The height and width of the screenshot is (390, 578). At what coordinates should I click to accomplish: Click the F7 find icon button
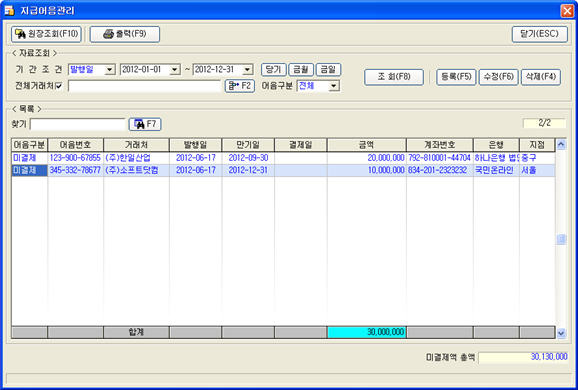tap(145, 124)
